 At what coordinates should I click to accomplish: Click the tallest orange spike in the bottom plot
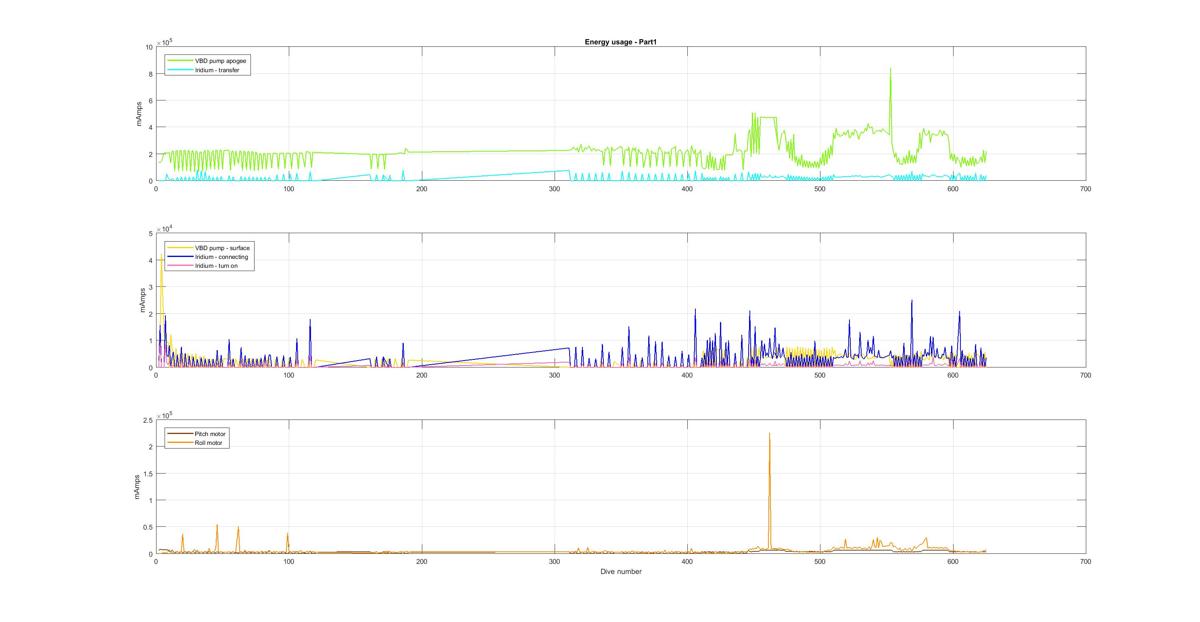click(769, 436)
